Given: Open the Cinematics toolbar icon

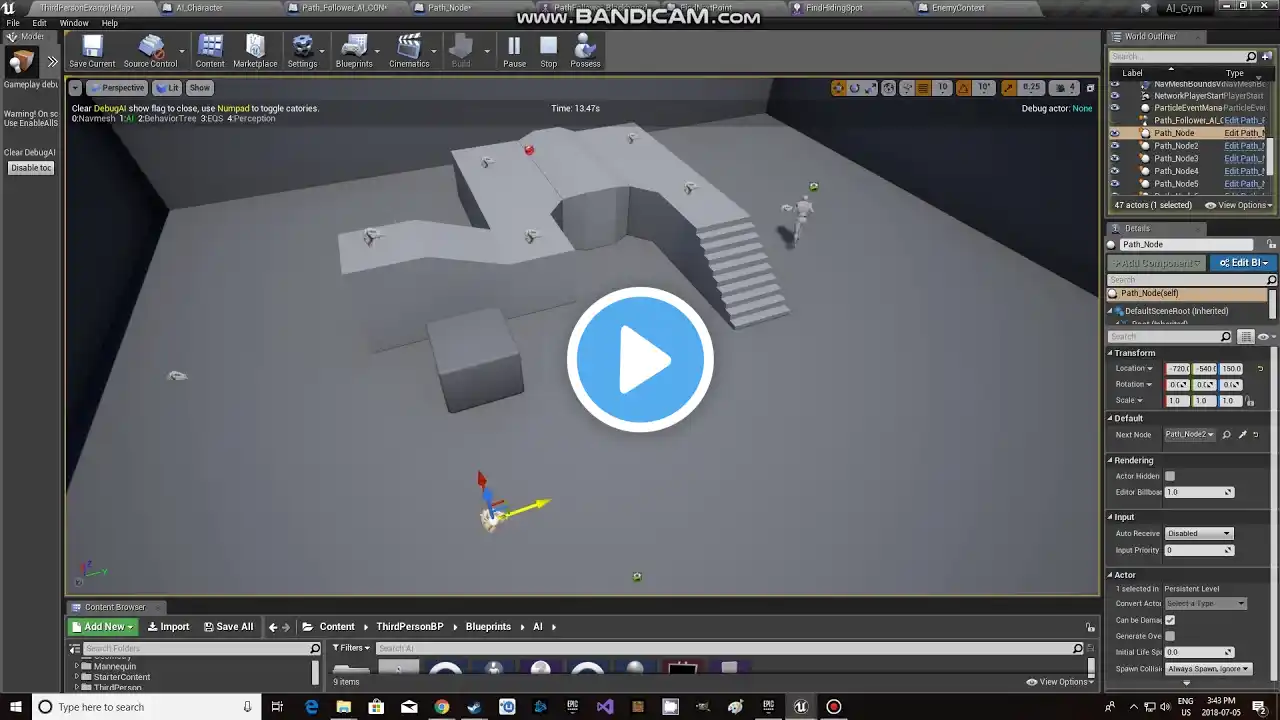Looking at the screenshot, I should tap(409, 52).
